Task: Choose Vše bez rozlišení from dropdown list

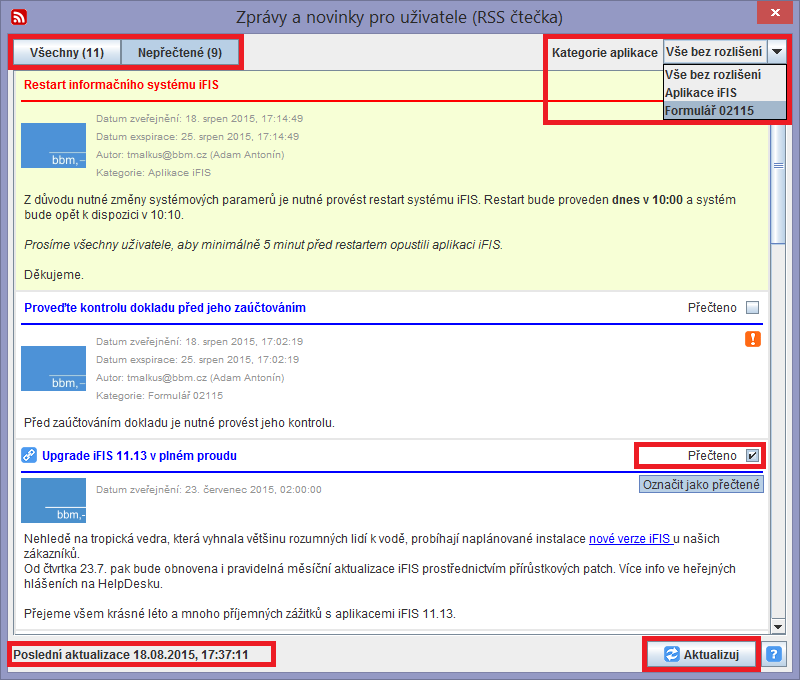Action: point(724,74)
